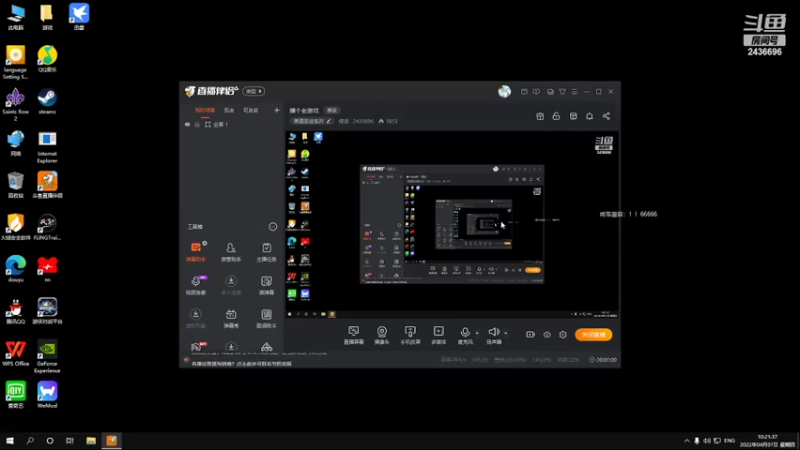Add the 直播屏幕 capture source

tap(354, 335)
